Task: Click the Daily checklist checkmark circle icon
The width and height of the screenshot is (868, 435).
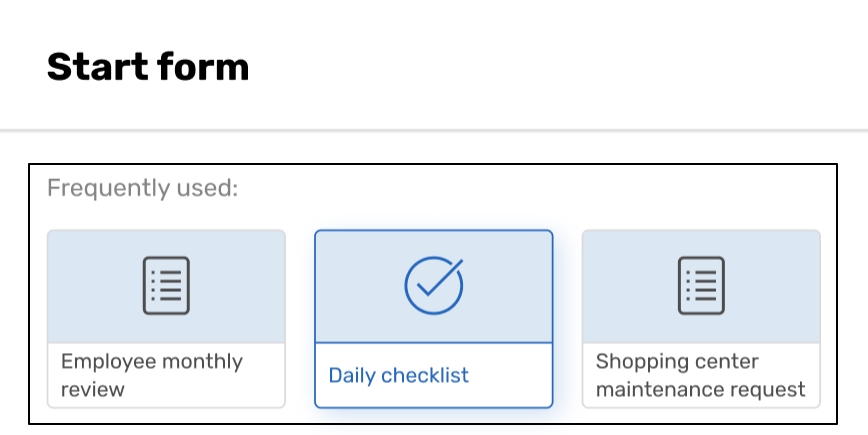Action: click(x=433, y=286)
